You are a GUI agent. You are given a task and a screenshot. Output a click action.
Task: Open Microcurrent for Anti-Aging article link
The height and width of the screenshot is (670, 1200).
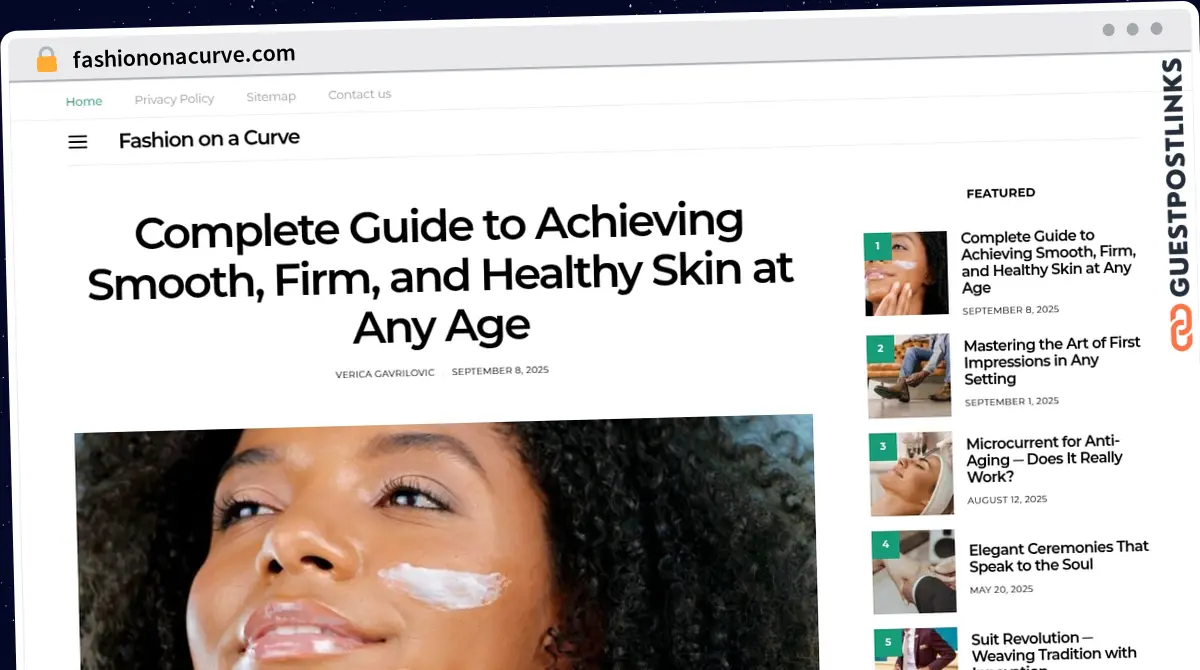pos(1044,459)
